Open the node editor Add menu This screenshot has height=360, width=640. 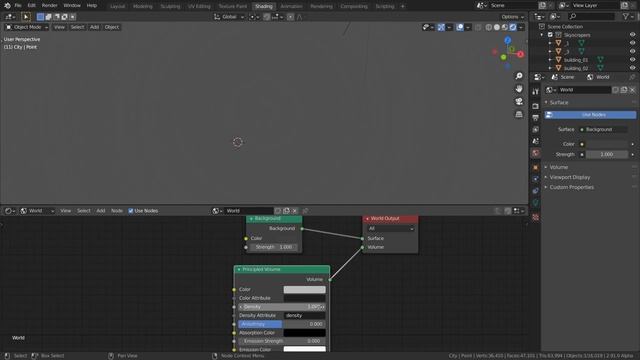point(101,211)
